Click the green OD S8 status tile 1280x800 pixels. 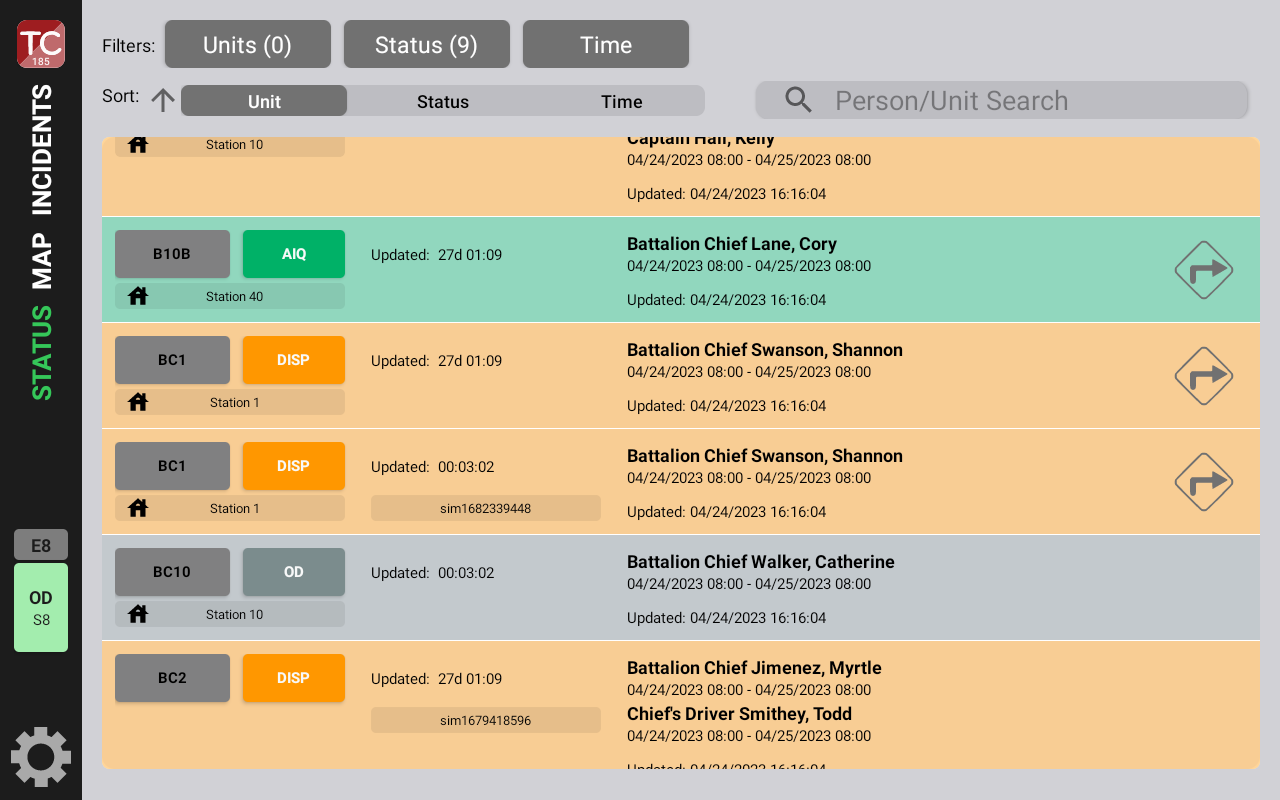(x=41, y=607)
